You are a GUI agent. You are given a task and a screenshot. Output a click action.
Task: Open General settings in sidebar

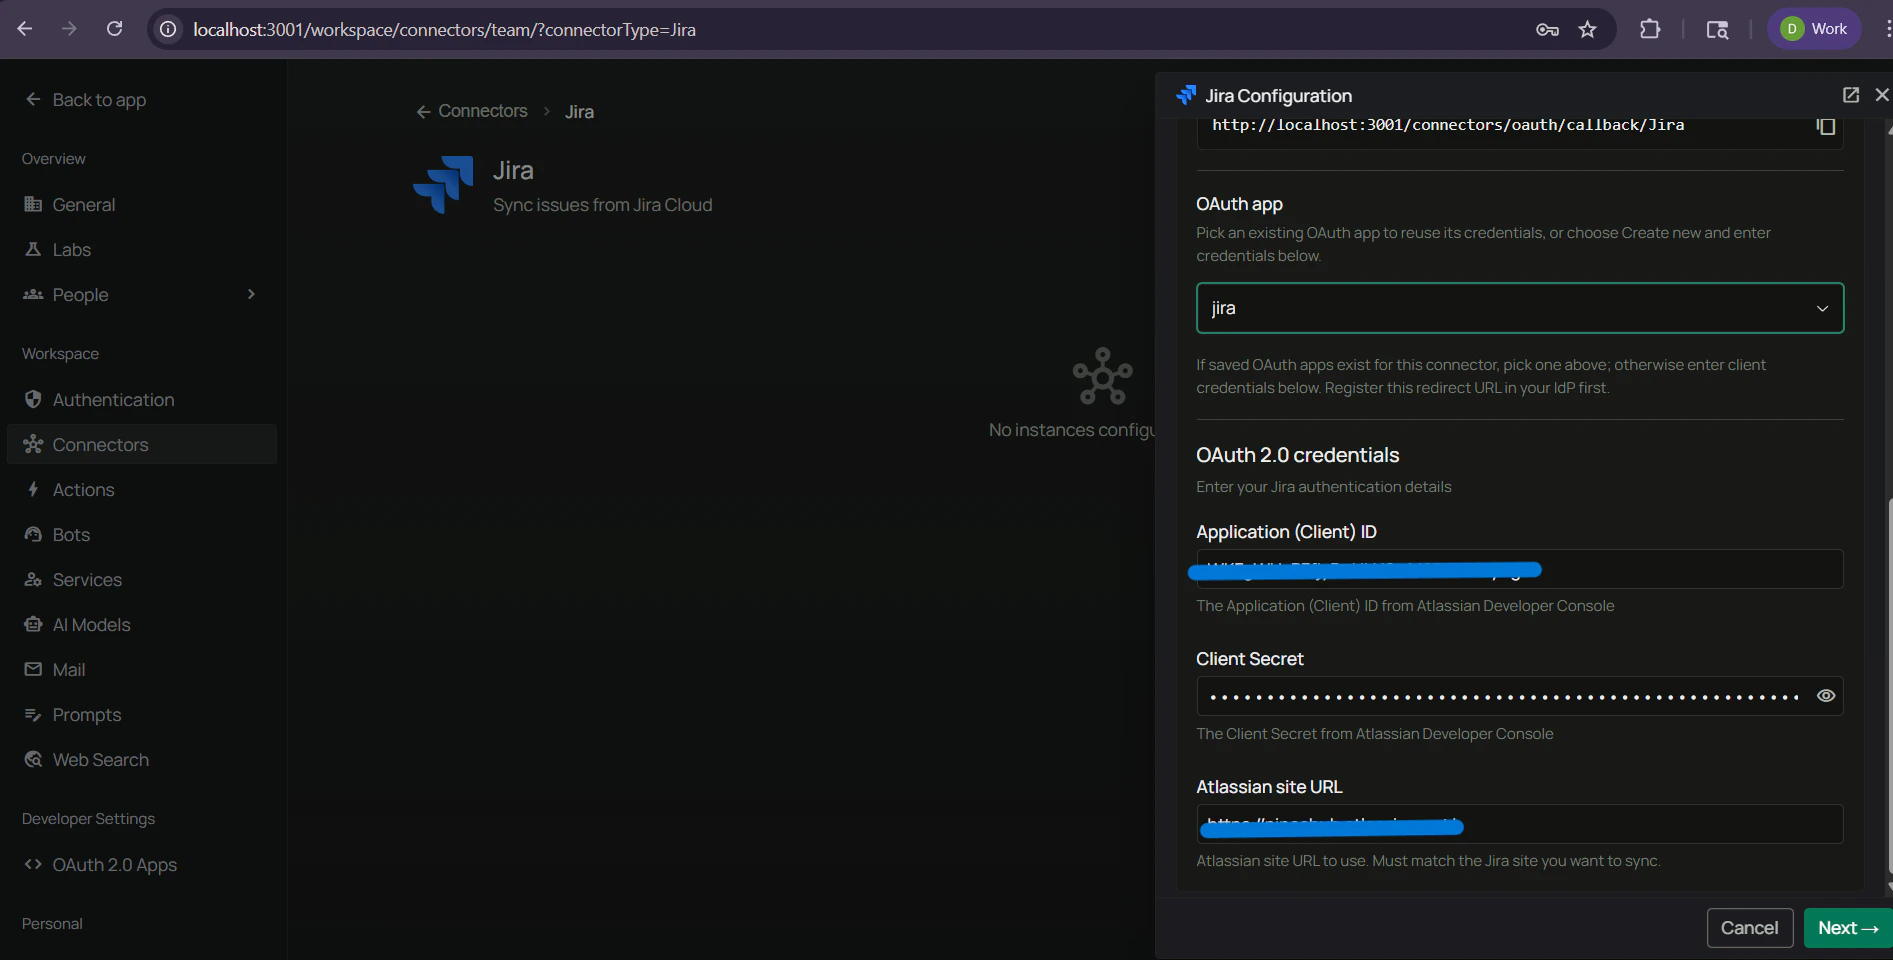tap(141, 204)
